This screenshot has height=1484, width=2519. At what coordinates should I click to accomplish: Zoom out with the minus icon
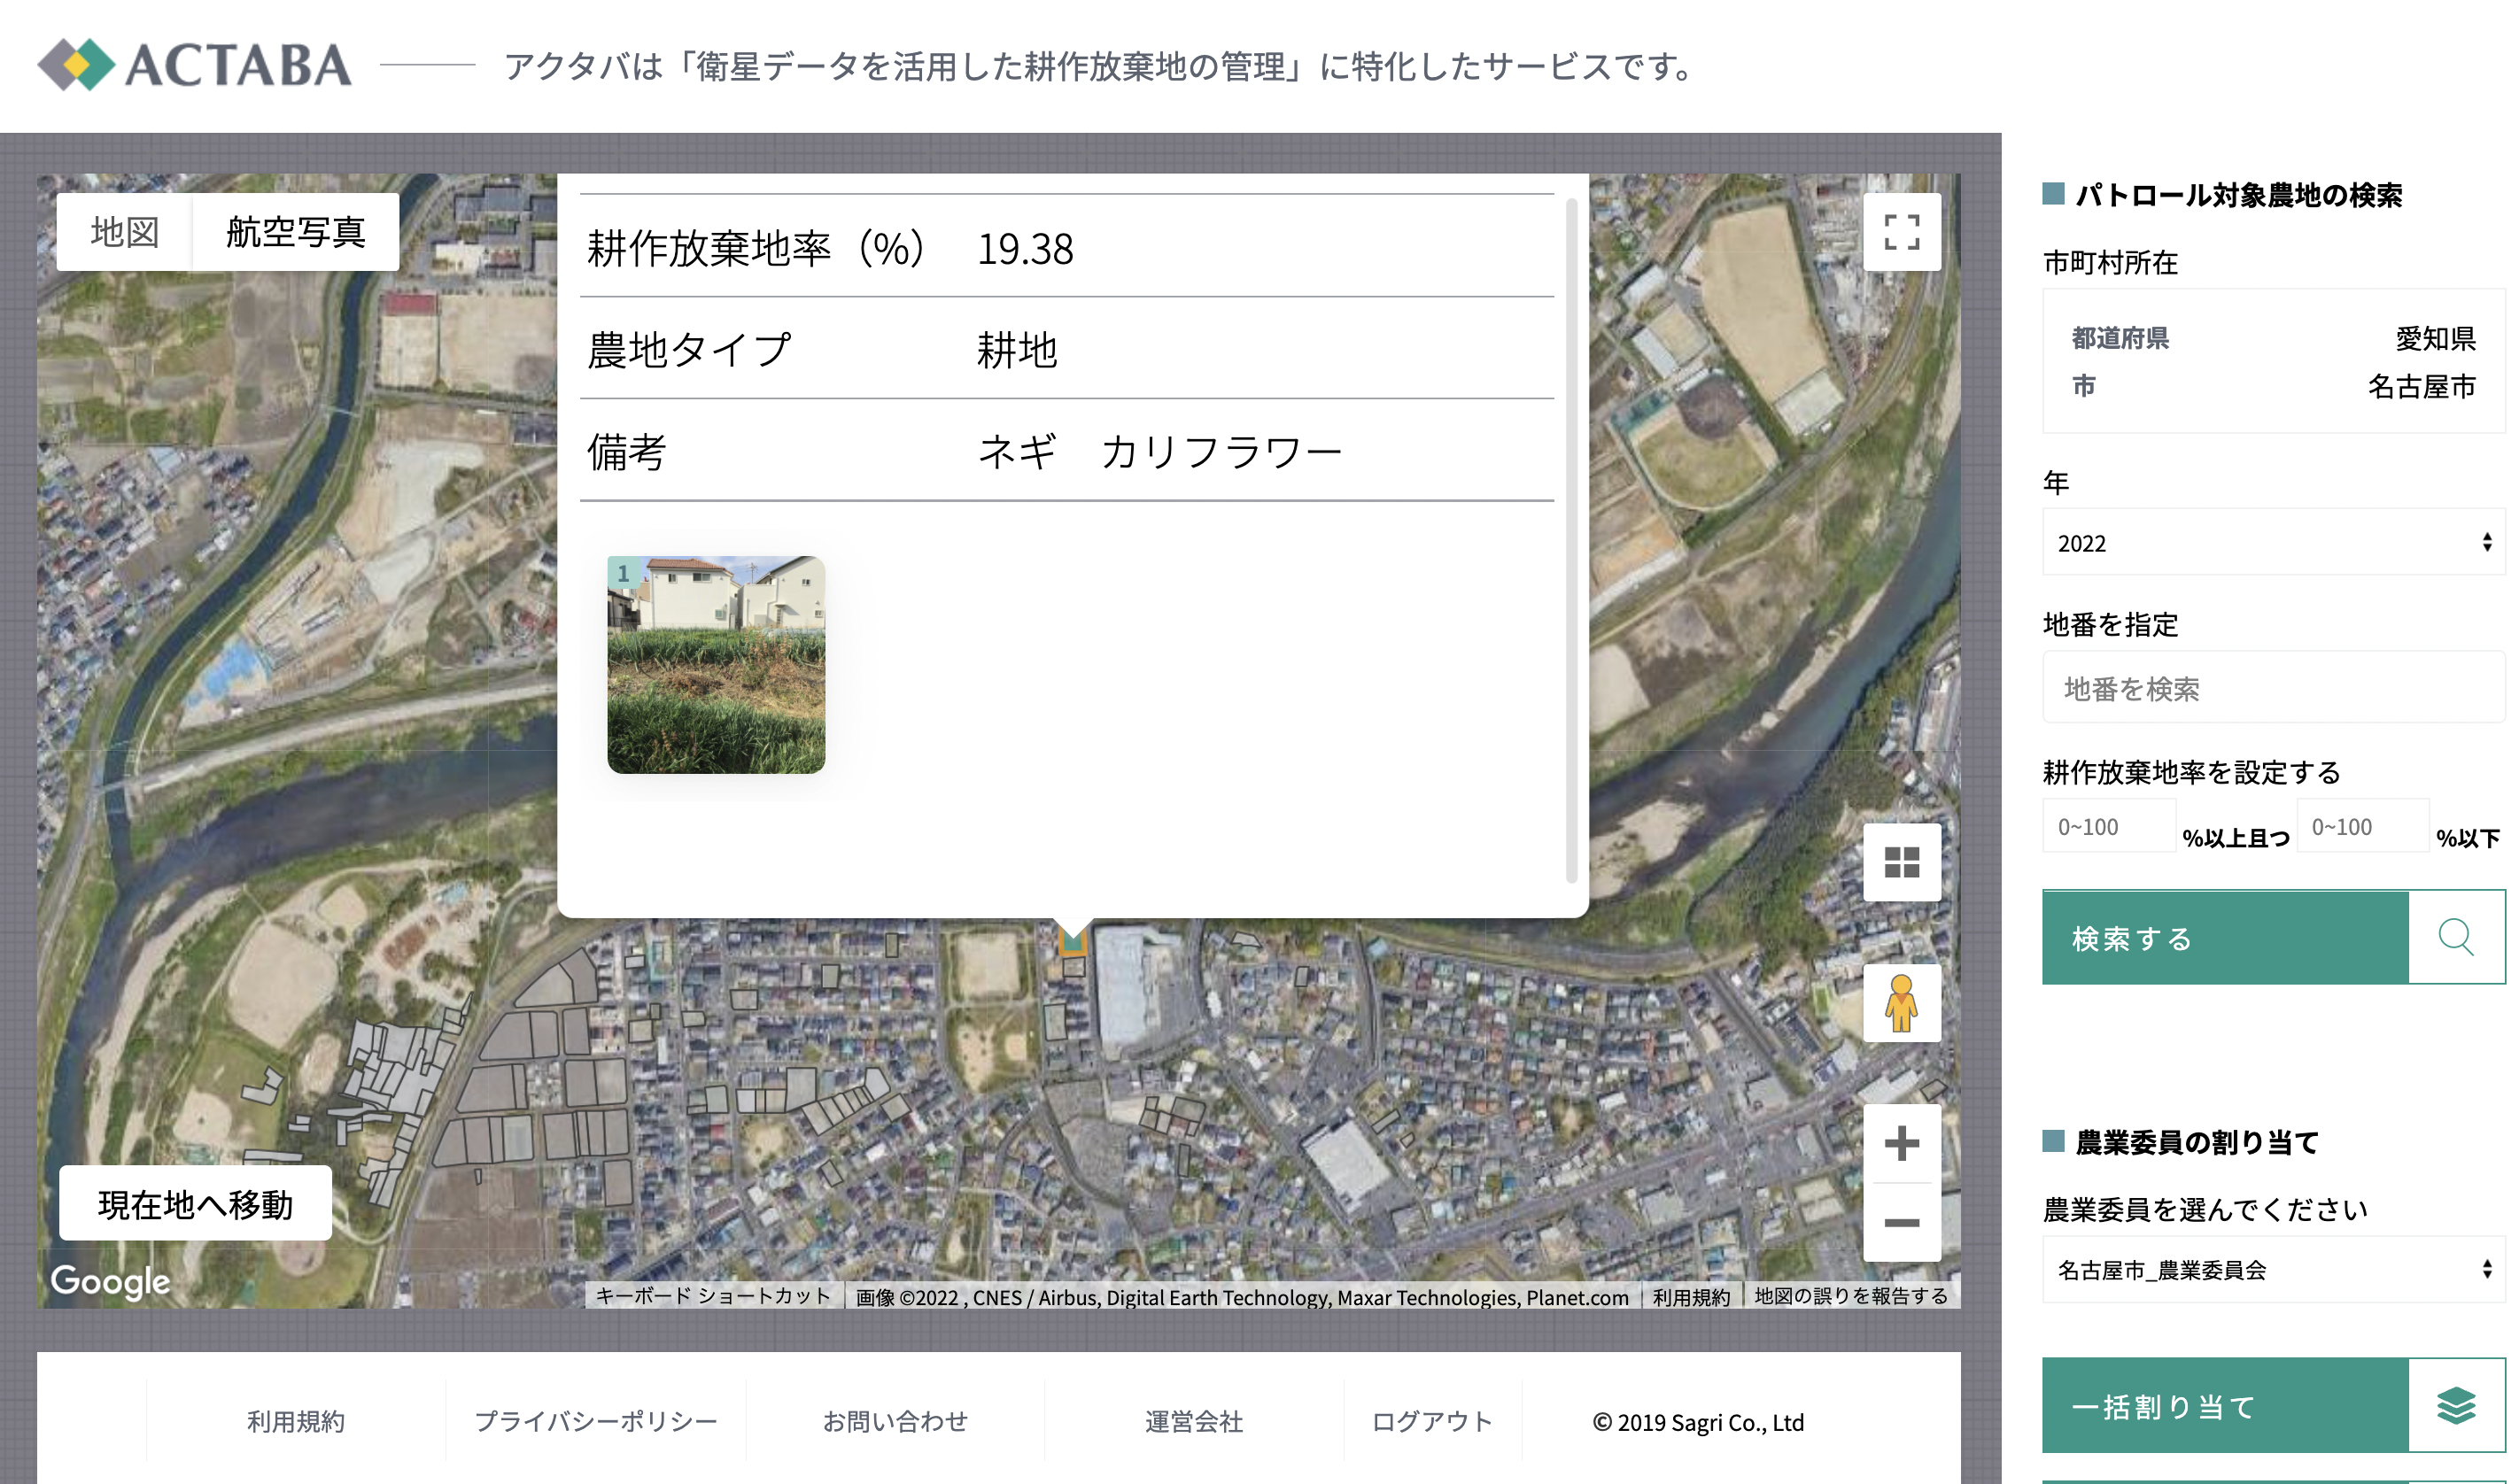pos(1901,1222)
